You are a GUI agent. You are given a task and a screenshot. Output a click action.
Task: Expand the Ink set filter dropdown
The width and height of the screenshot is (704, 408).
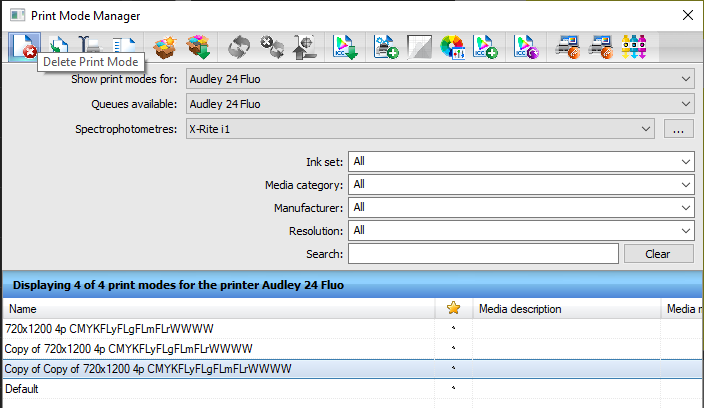pos(521,162)
